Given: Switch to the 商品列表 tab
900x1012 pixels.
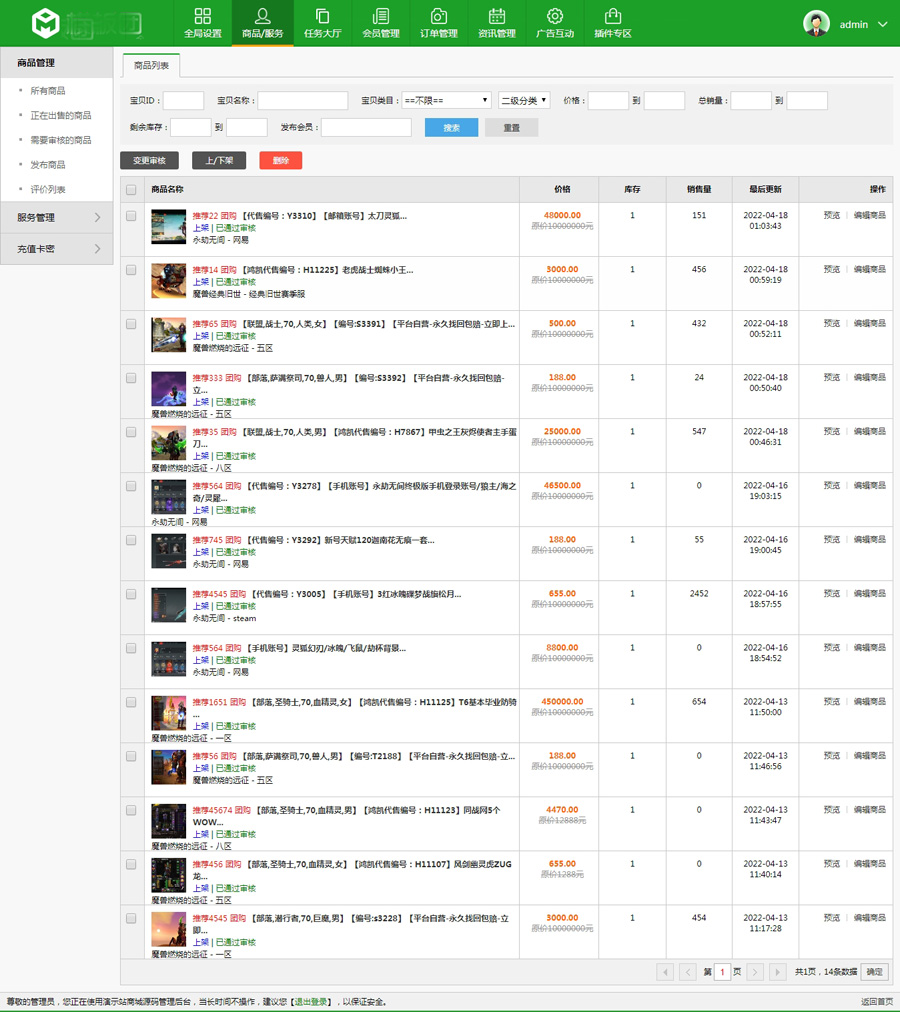Looking at the screenshot, I should [151, 66].
